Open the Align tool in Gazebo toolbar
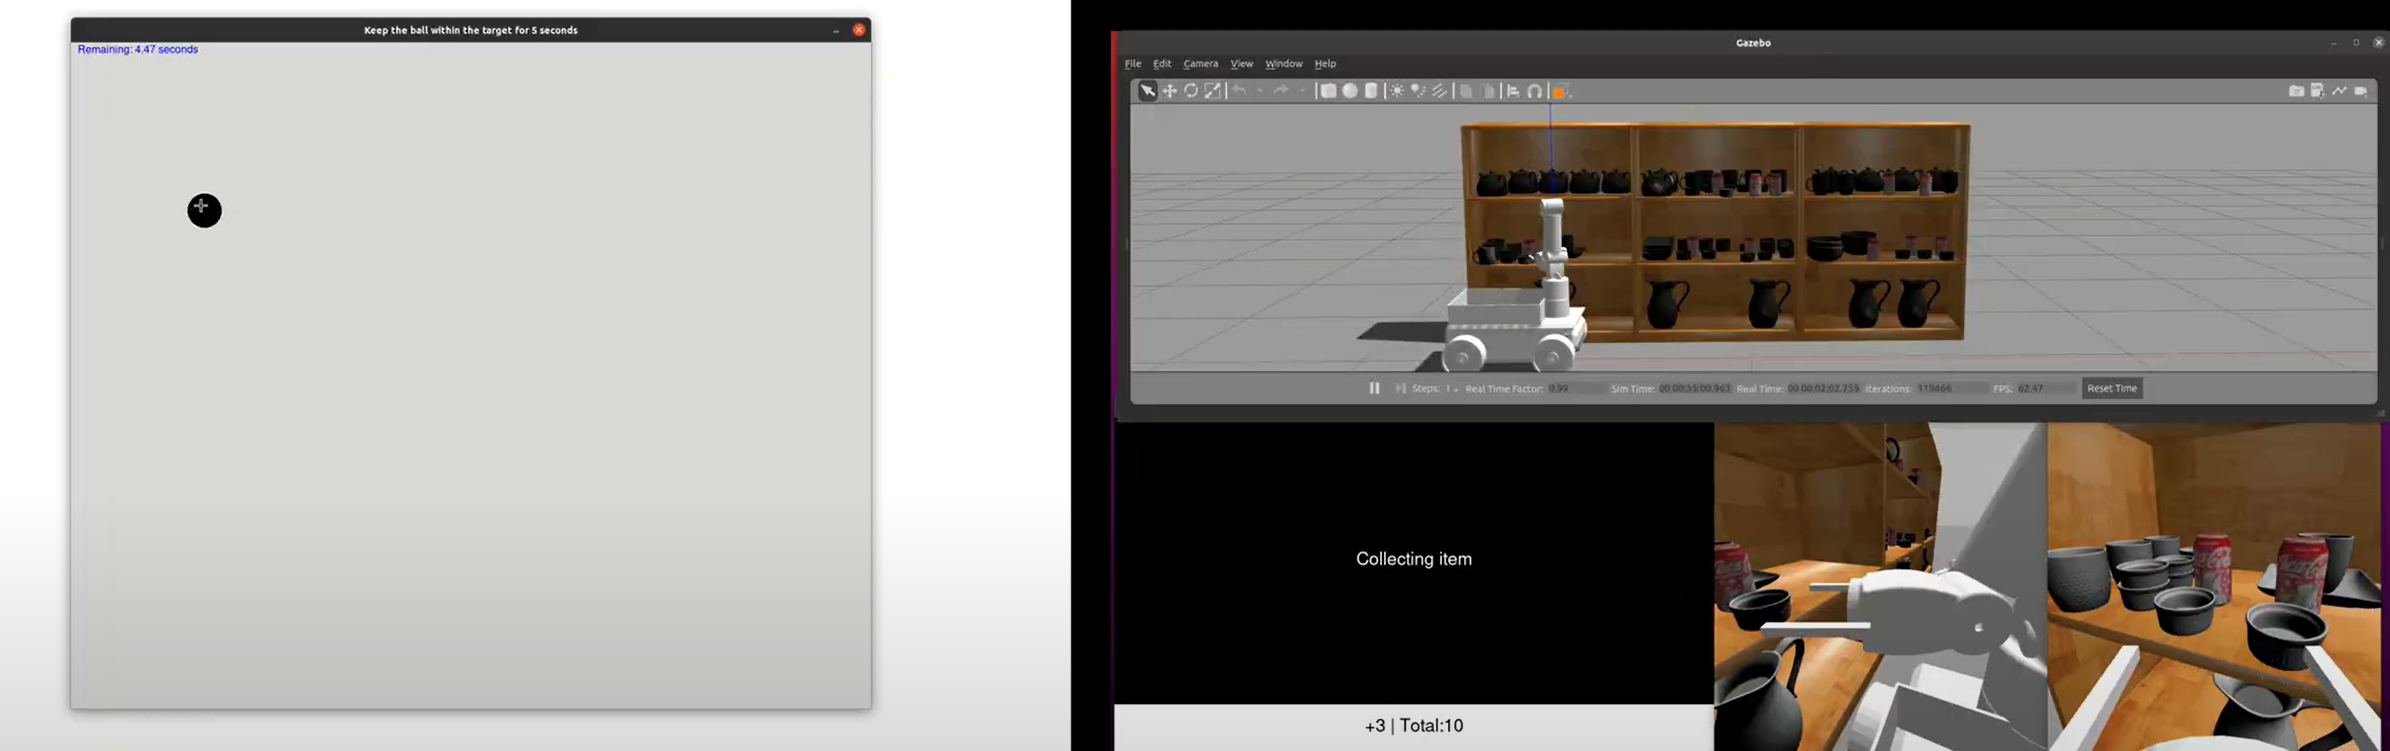This screenshot has width=2390, height=751. click(1513, 91)
